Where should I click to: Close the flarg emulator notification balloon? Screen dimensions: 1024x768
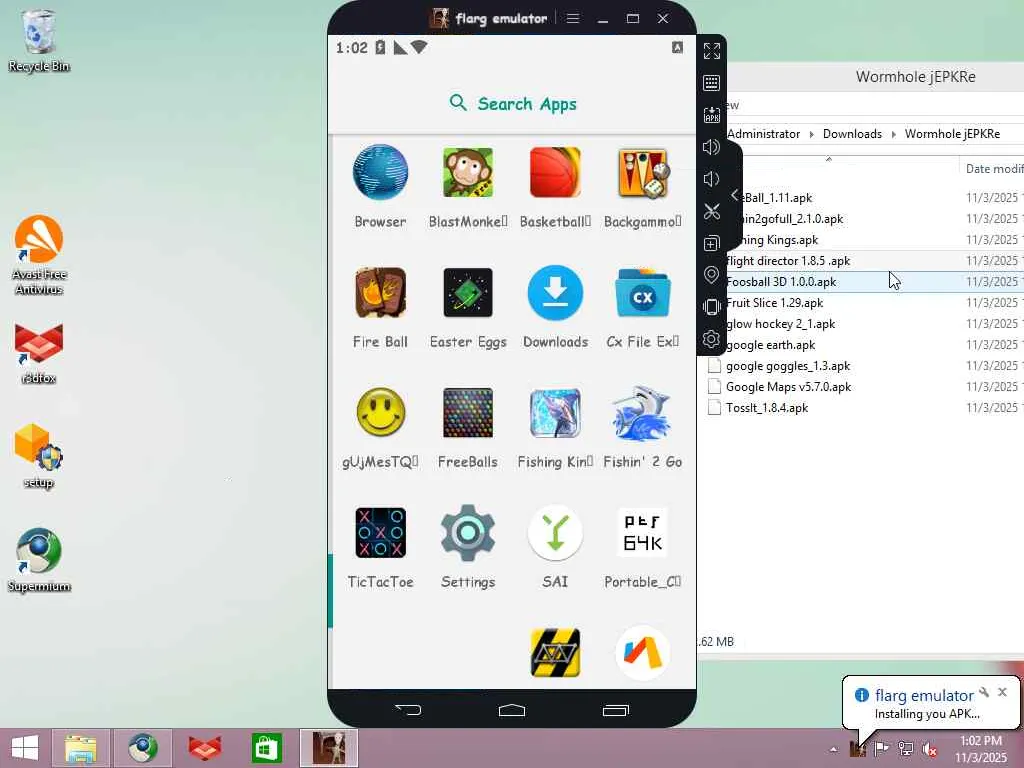(x=1002, y=692)
